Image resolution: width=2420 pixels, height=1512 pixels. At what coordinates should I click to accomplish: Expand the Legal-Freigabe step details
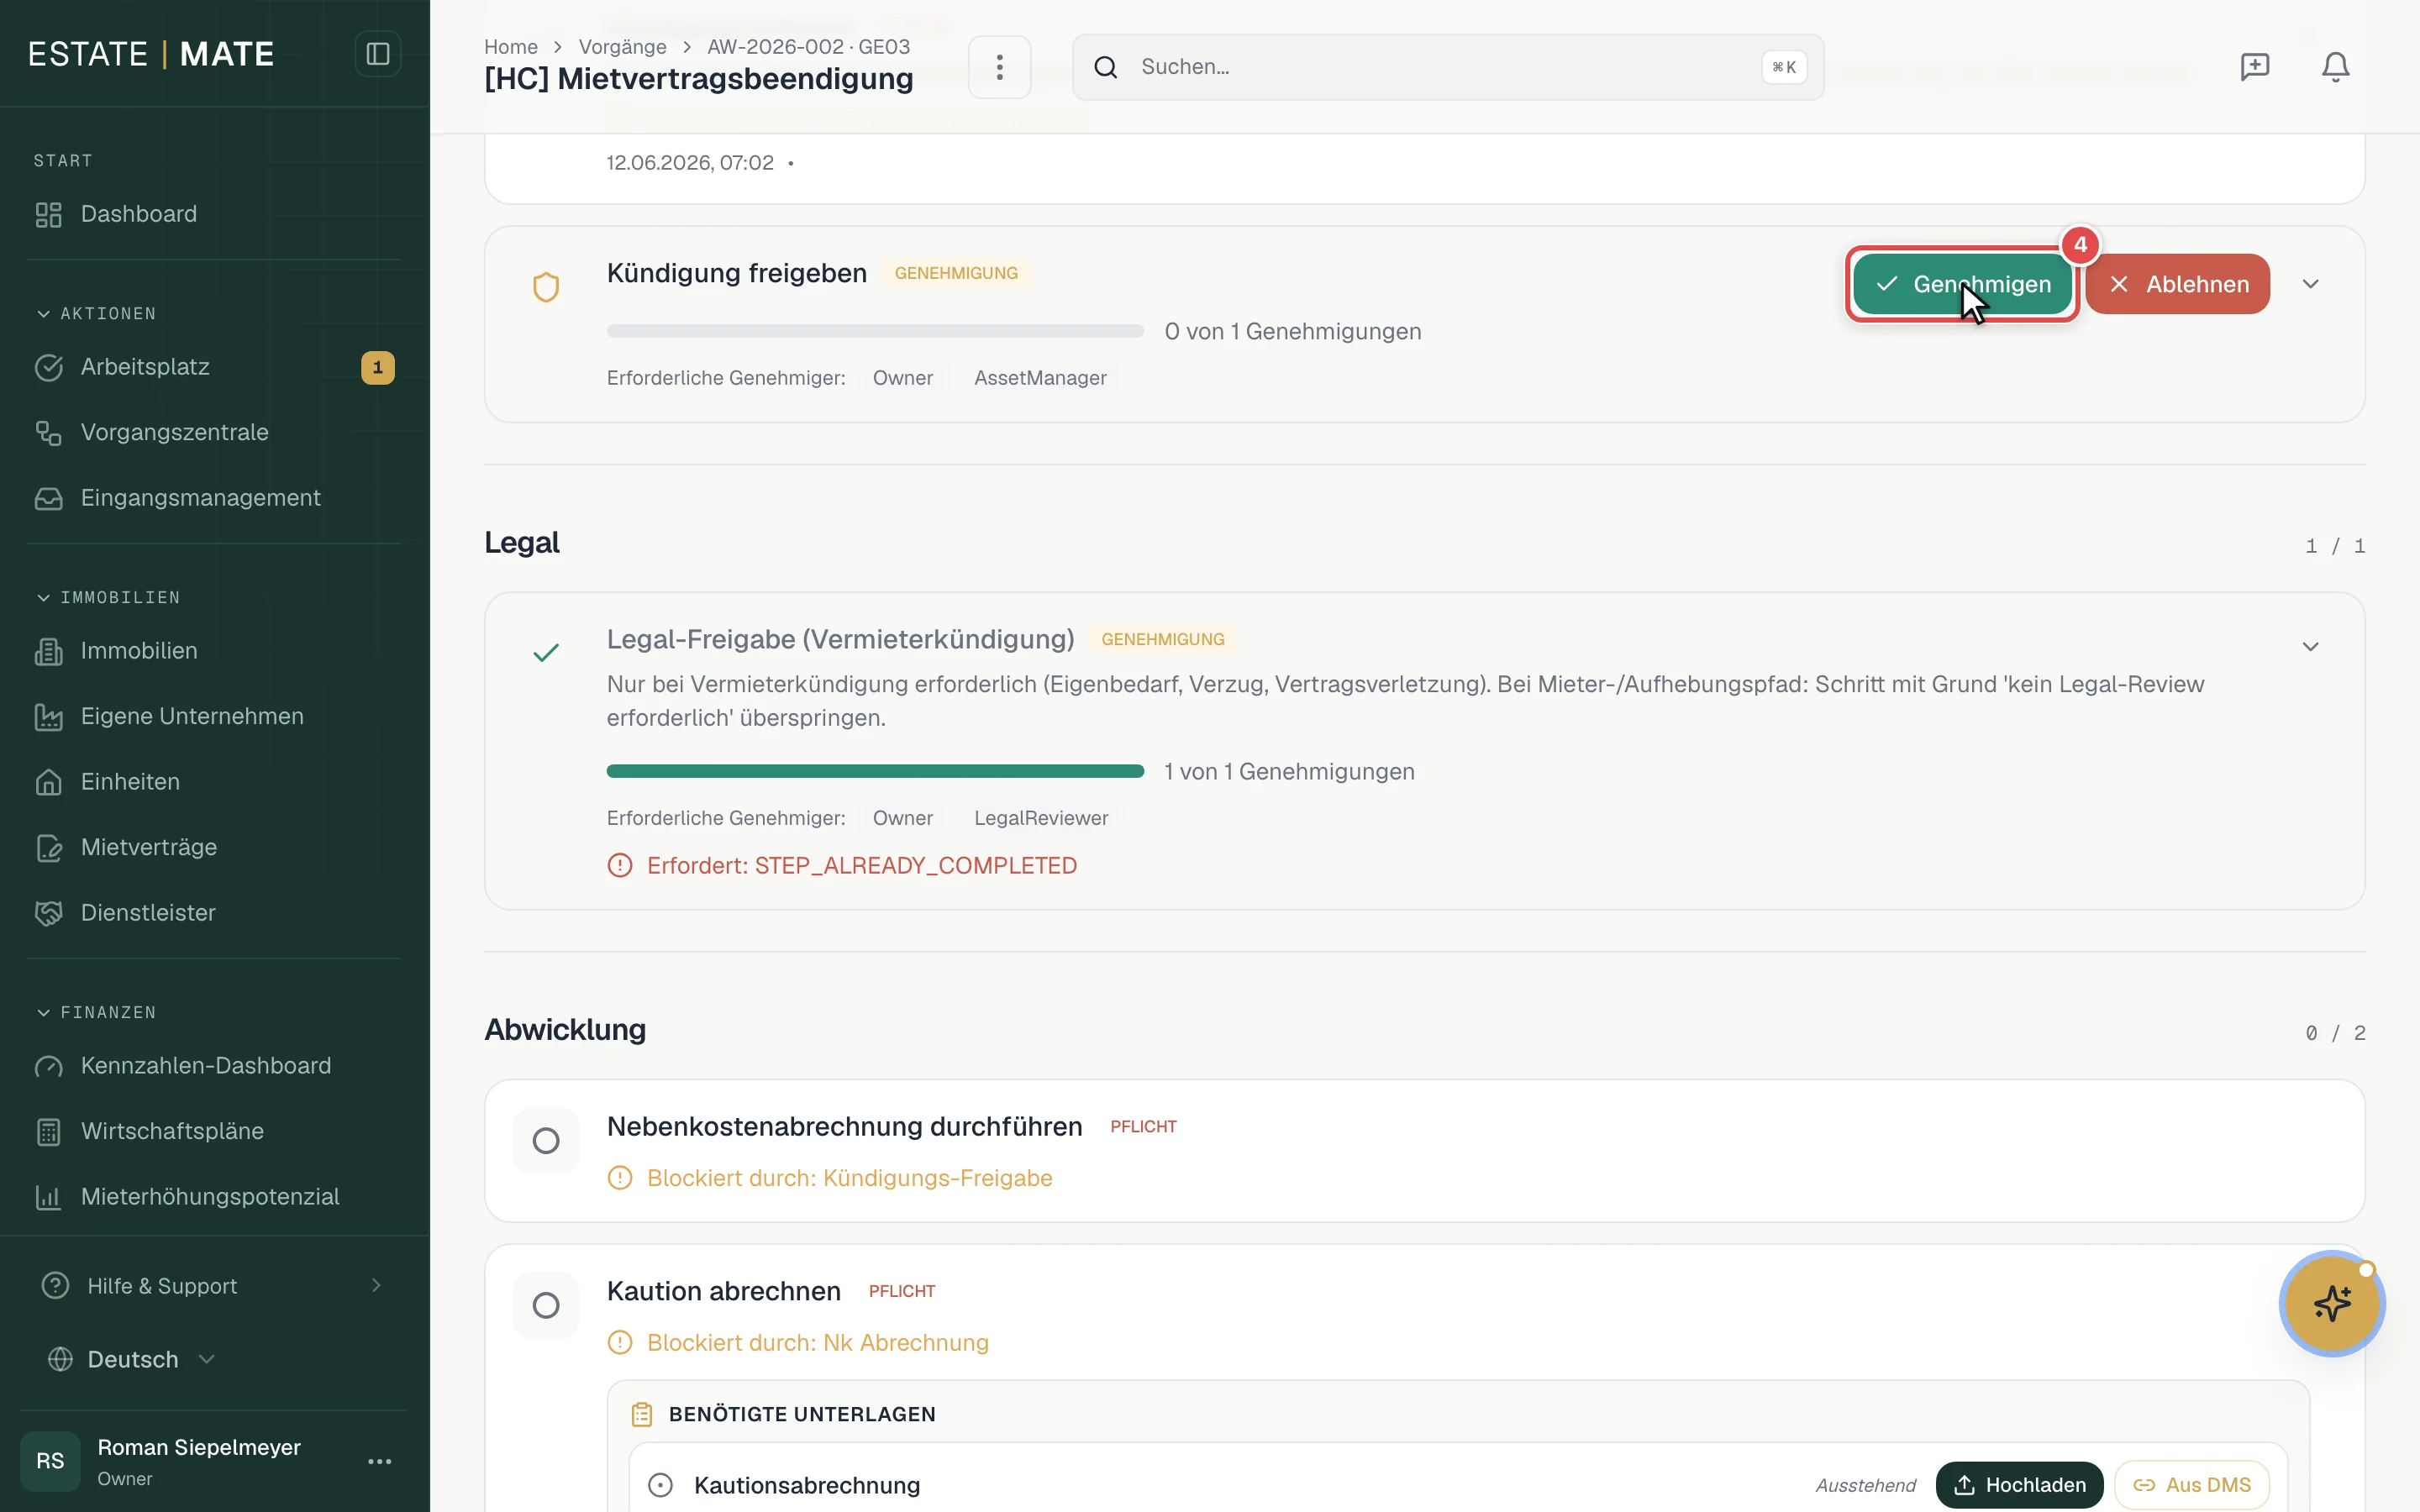[2310, 647]
